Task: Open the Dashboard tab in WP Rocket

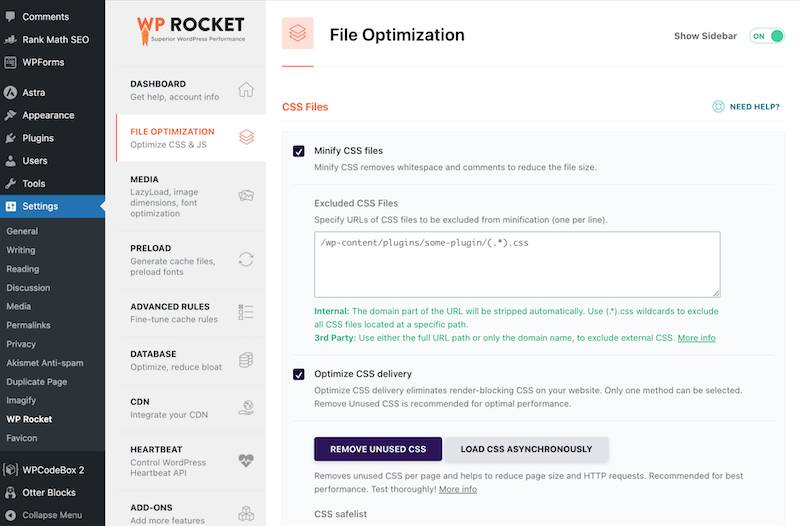Action: point(191,90)
